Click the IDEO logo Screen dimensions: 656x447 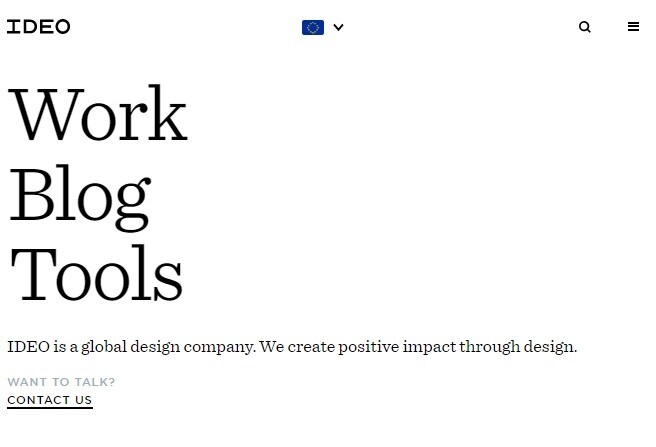point(38,27)
